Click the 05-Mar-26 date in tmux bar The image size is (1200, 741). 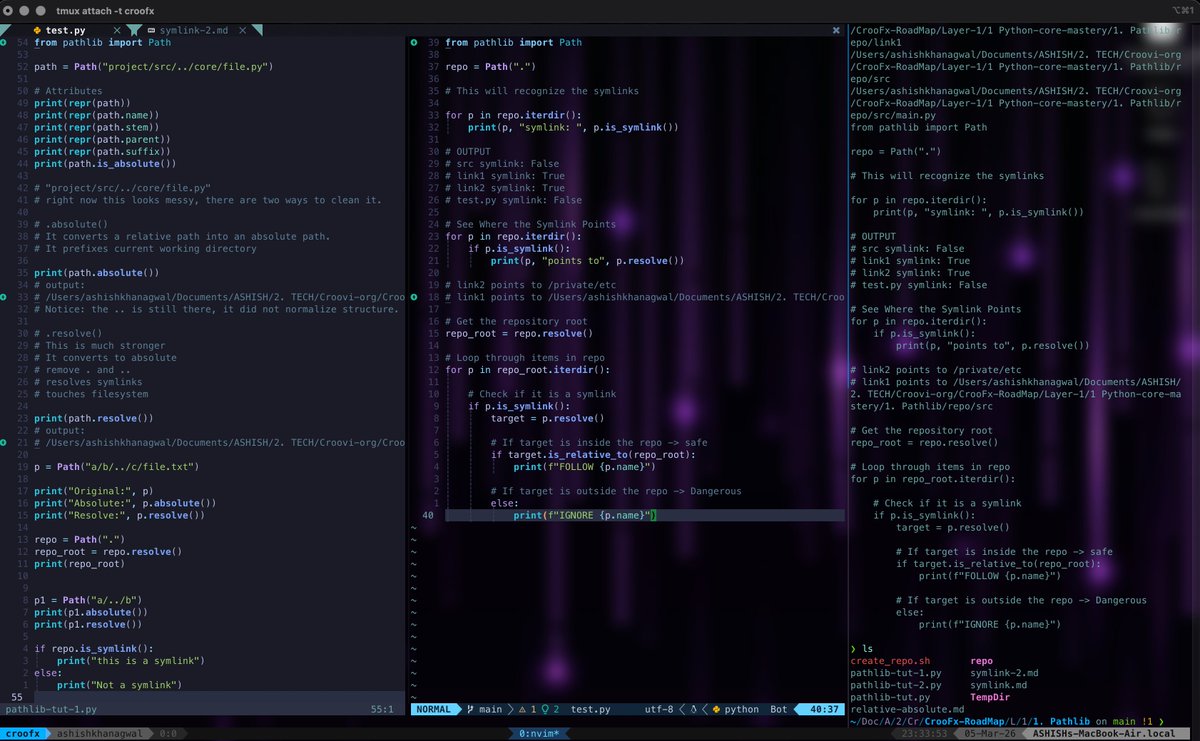[x=991, y=733]
